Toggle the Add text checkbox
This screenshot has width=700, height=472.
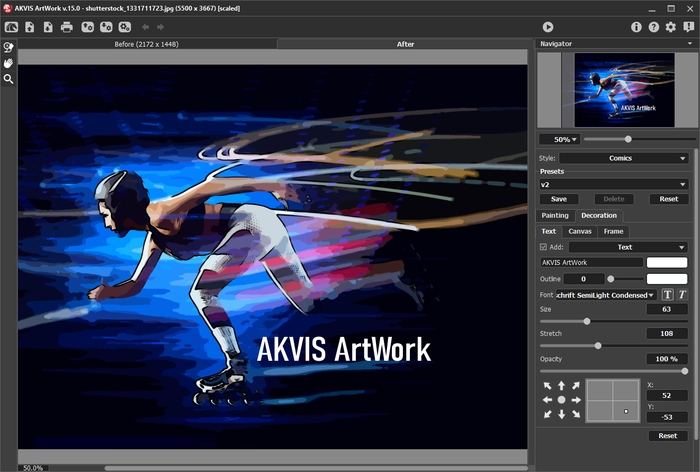click(x=543, y=247)
